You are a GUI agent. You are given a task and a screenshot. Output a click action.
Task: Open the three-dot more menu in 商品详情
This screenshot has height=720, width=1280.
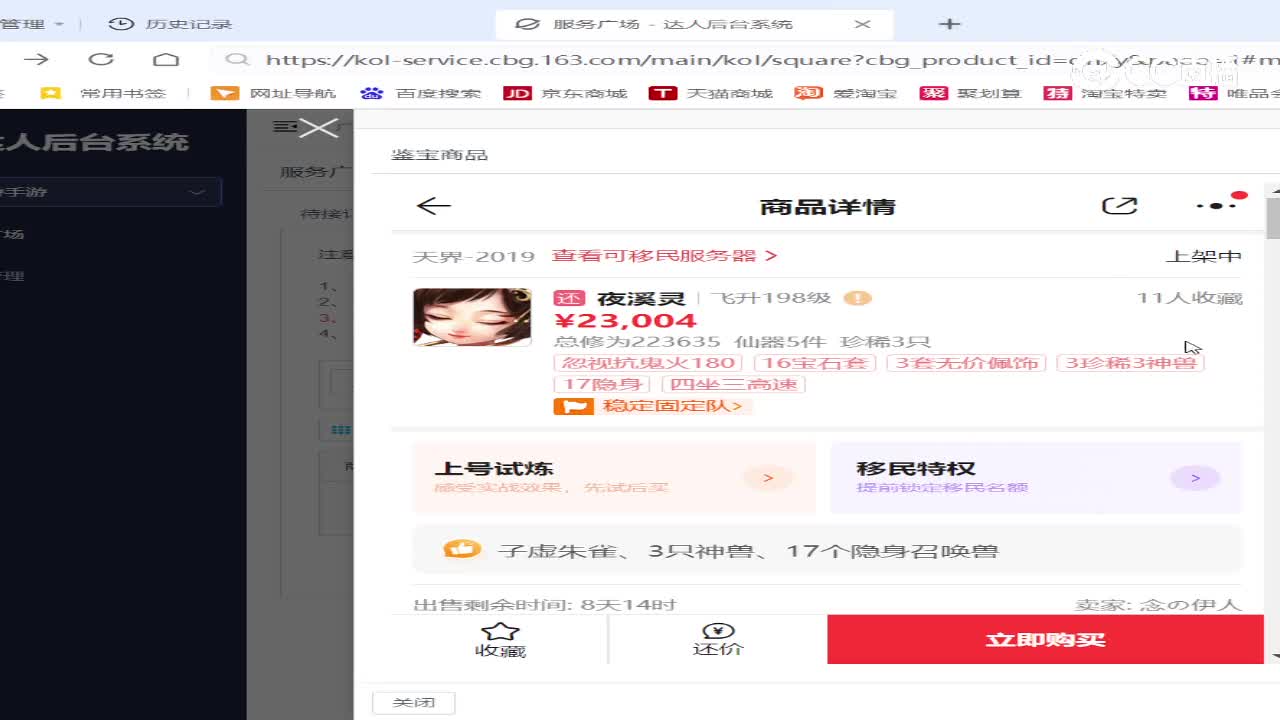coord(1217,205)
